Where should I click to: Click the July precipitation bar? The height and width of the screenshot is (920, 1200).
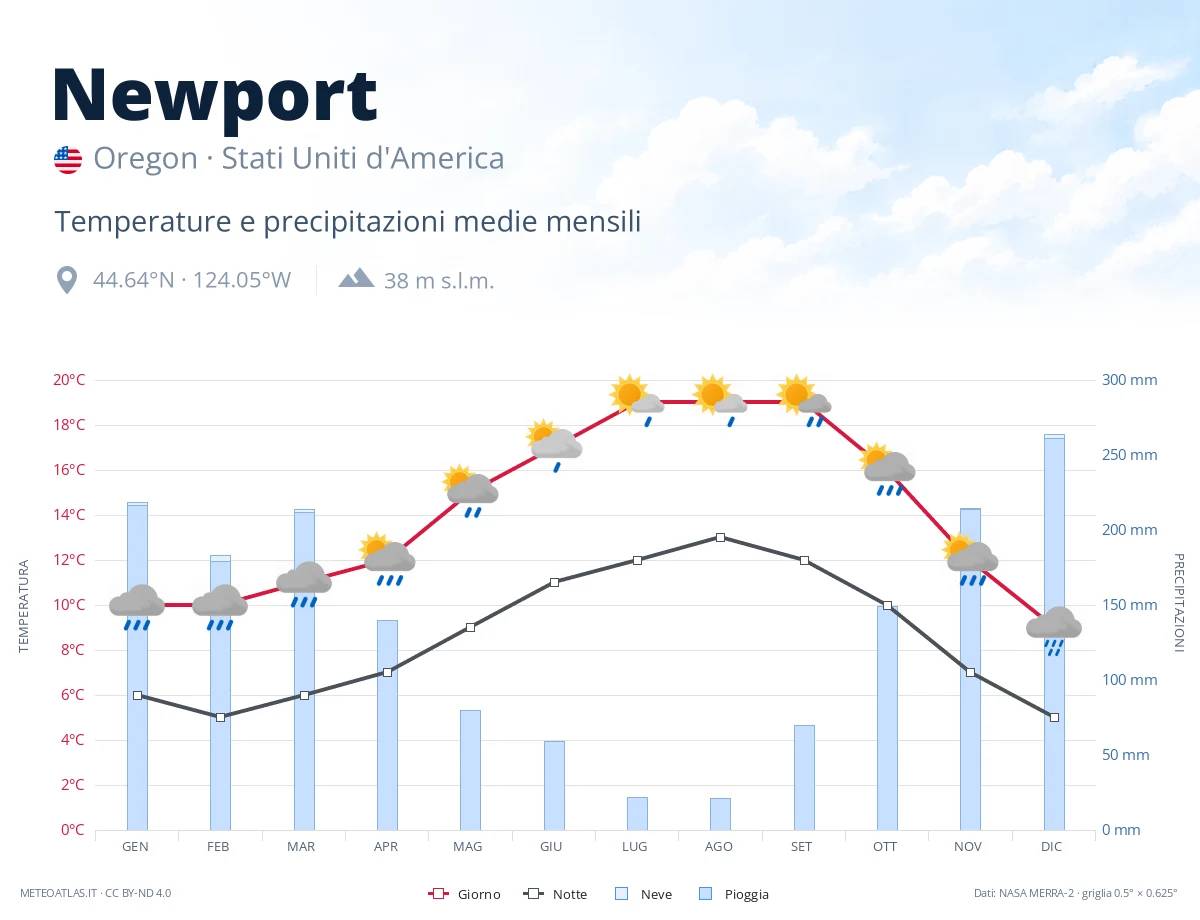click(637, 813)
